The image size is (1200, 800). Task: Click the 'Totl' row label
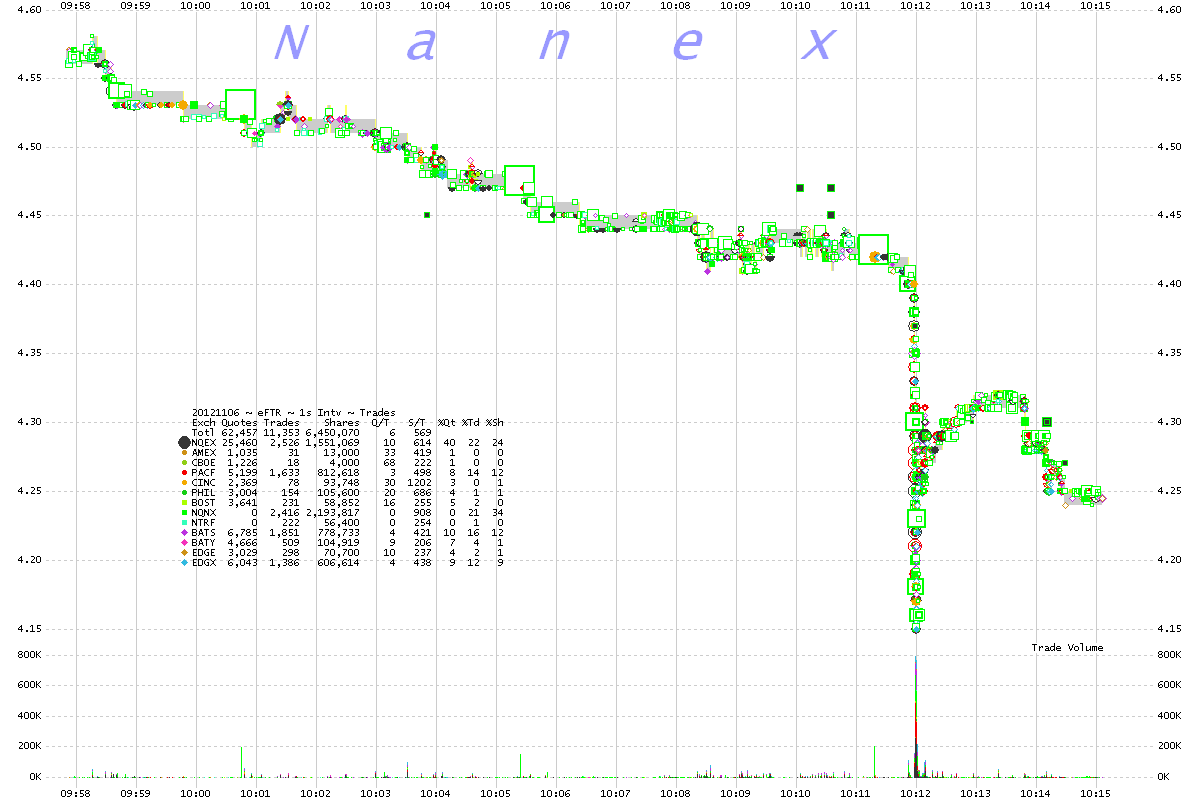(x=203, y=432)
